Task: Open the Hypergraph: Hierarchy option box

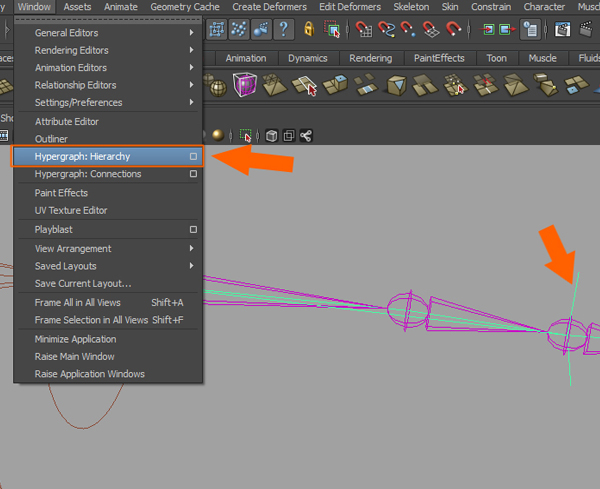Action: [x=194, y=156]
